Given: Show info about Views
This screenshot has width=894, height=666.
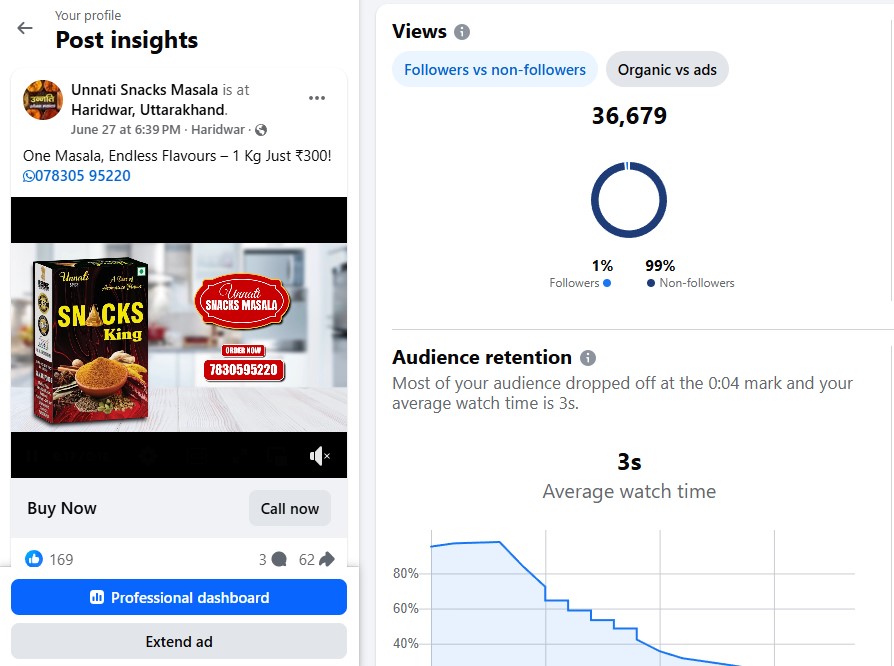Looking at the screenshot, I should 462,32.
